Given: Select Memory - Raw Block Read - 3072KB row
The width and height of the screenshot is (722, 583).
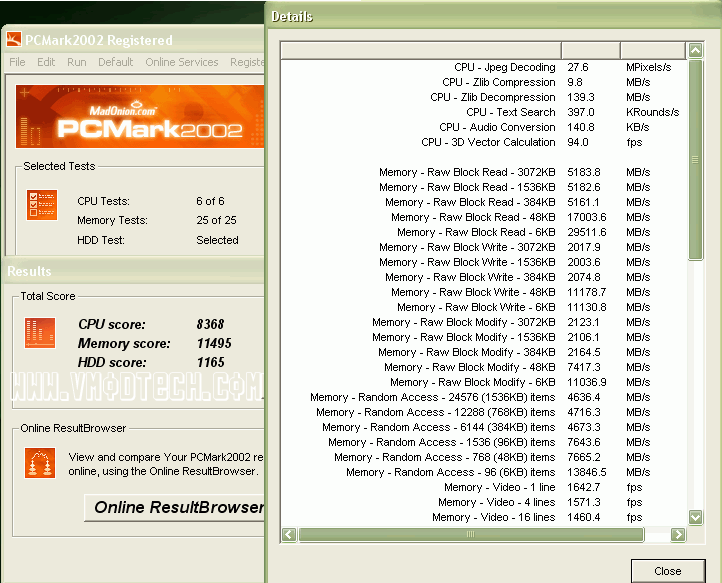Looking at the screenshot, I should click(483, 172).
